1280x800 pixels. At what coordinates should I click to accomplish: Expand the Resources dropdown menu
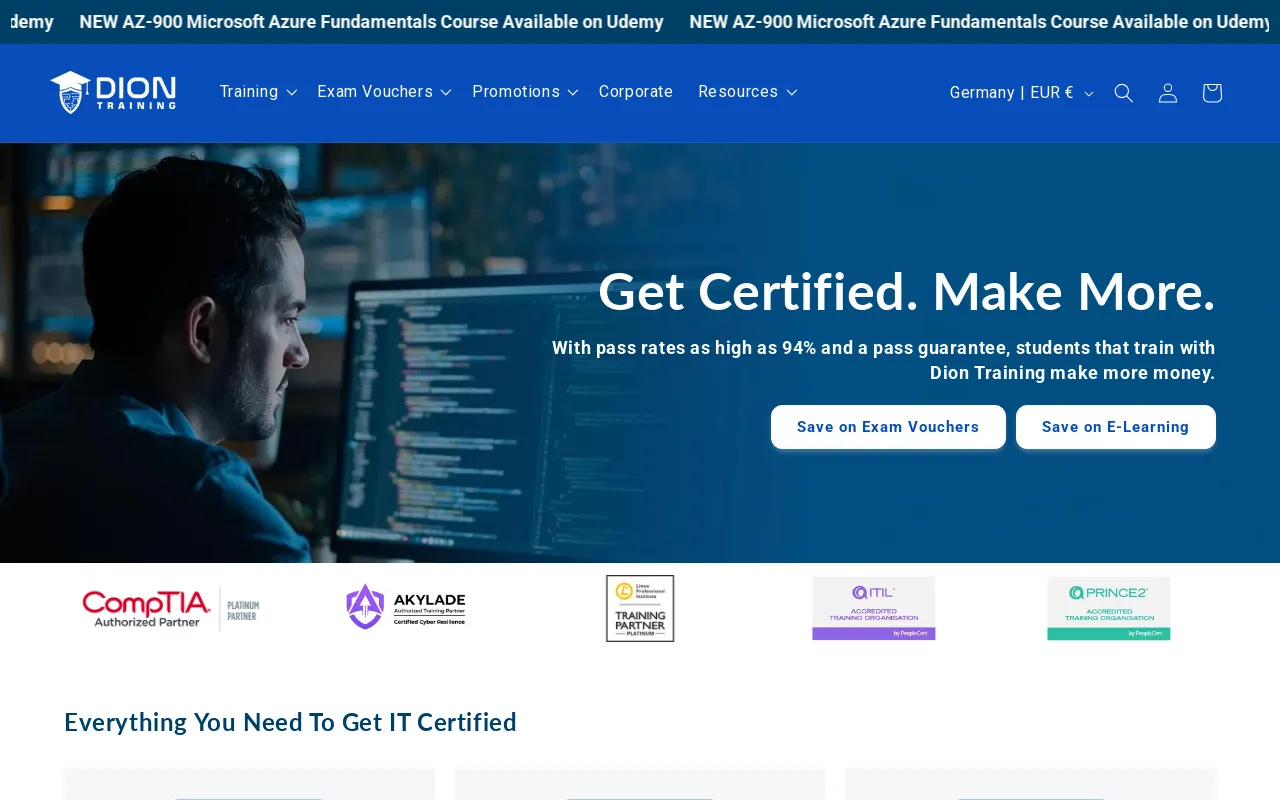pyautogui.click(x=747, y=92)
